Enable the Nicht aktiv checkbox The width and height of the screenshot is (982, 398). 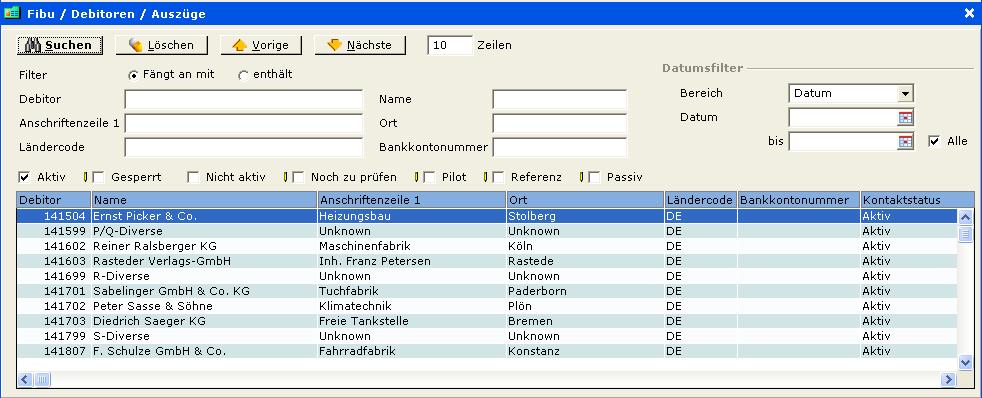click(193, 177)
